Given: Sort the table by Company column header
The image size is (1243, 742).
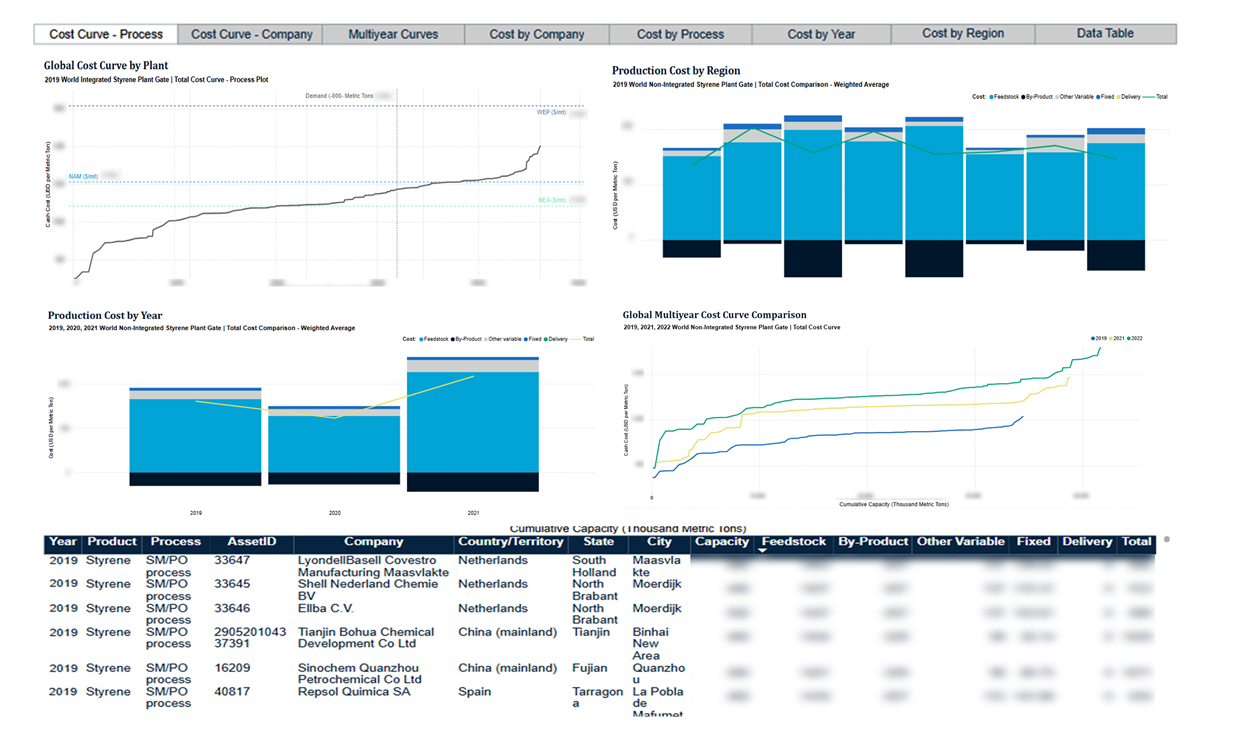Looking at the screenshot, I should tap(373, 542).
